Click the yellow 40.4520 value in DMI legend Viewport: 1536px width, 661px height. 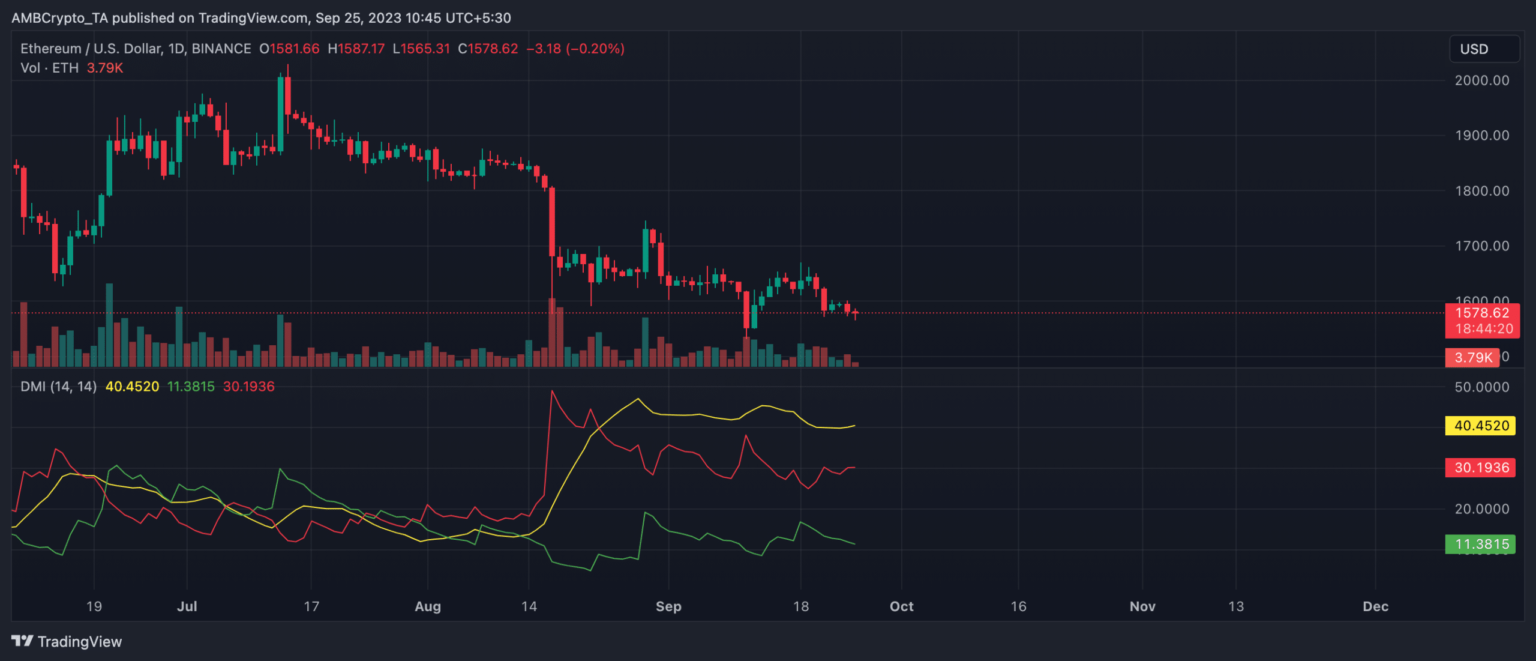click(x=133, y=386)
